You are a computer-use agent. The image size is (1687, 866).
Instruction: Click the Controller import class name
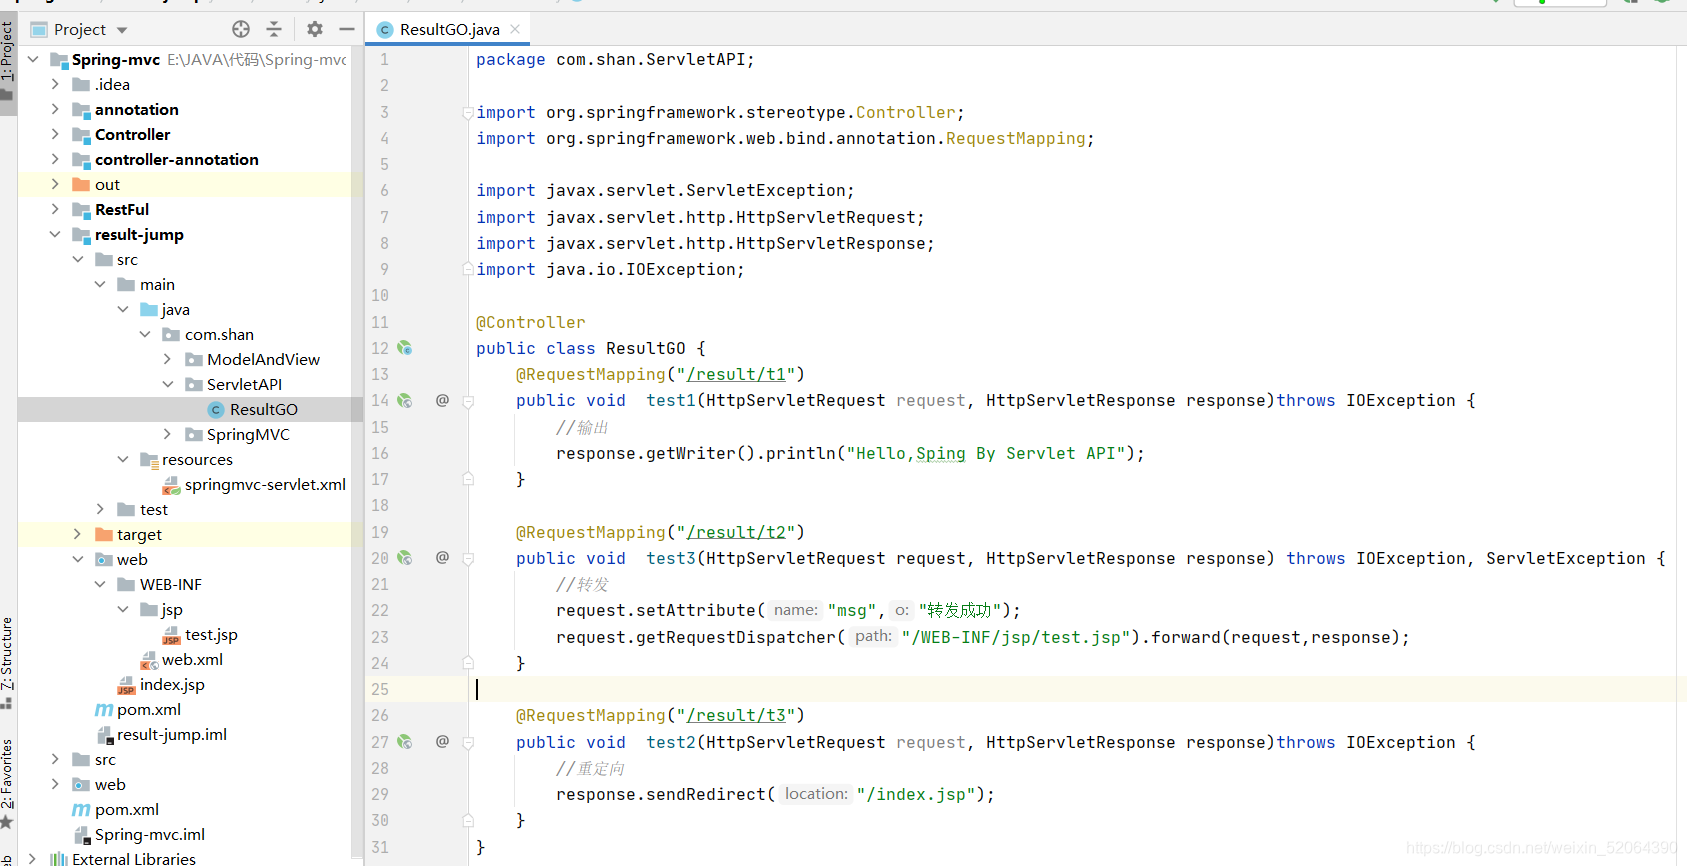tap(905, 112)
